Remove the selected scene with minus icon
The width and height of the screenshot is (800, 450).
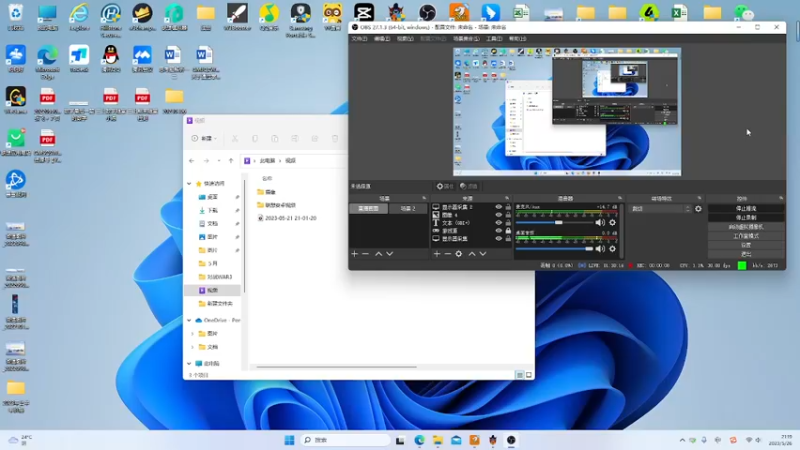365,254
